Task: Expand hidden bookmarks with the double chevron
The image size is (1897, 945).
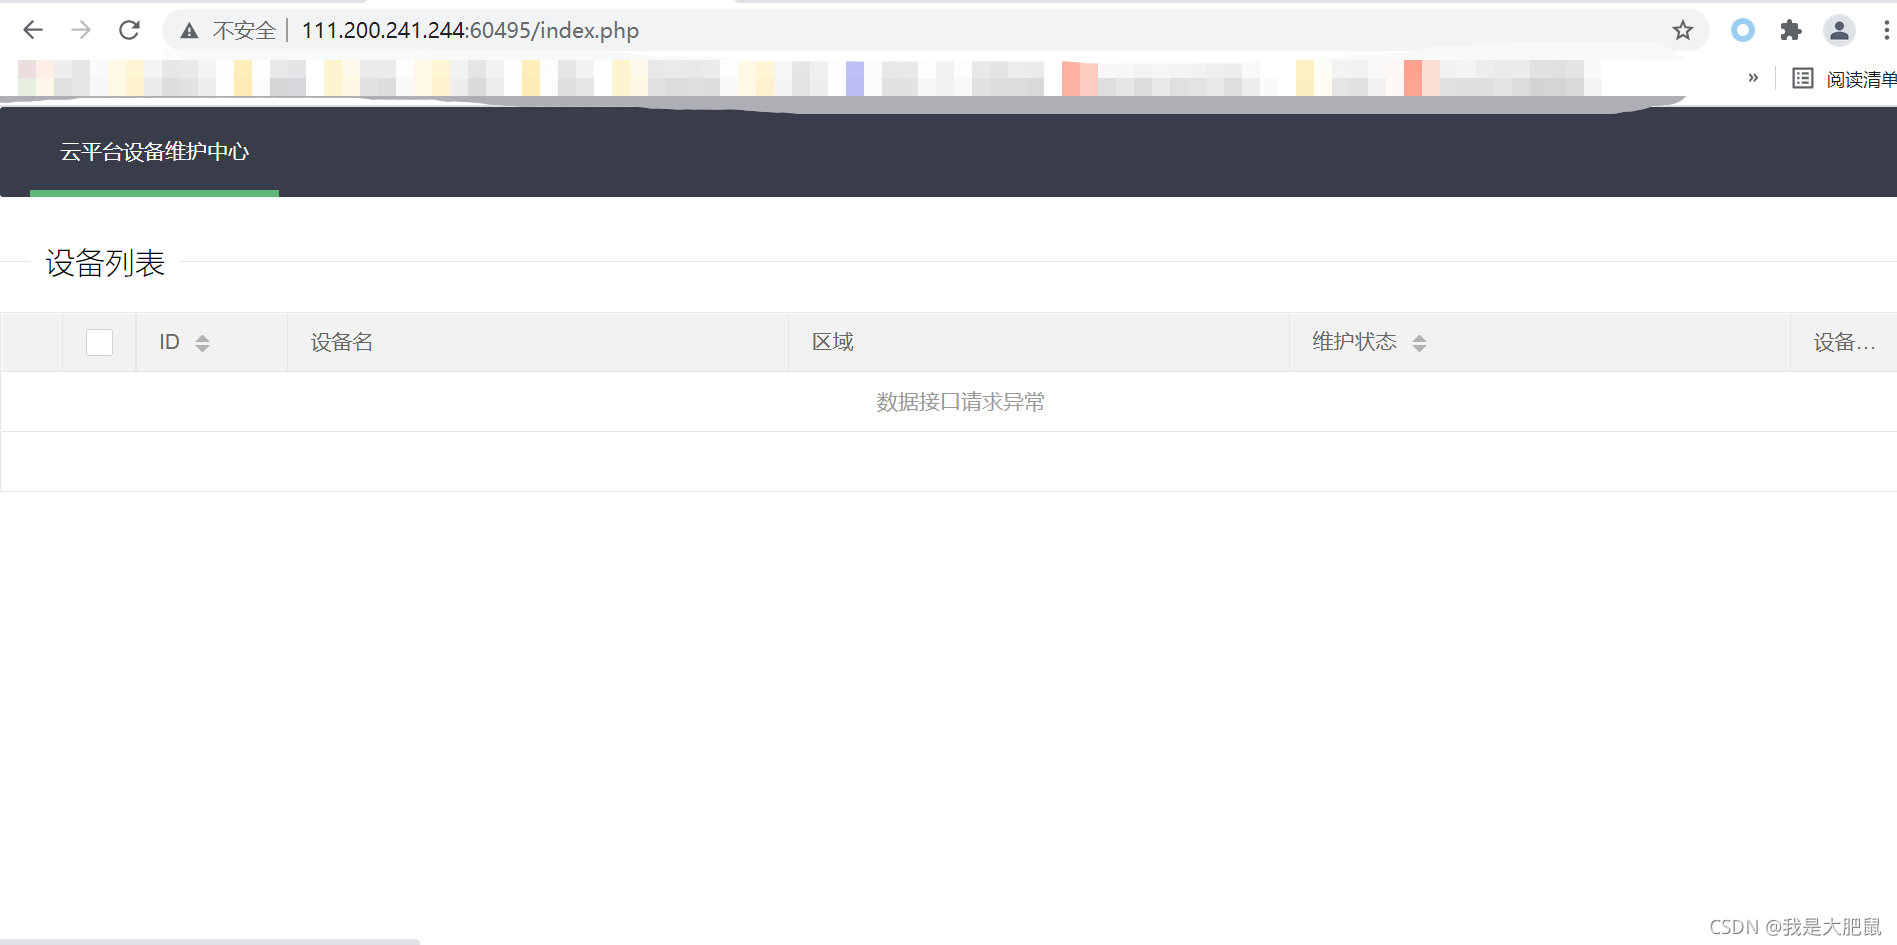Action: (x=1753, y=78)
